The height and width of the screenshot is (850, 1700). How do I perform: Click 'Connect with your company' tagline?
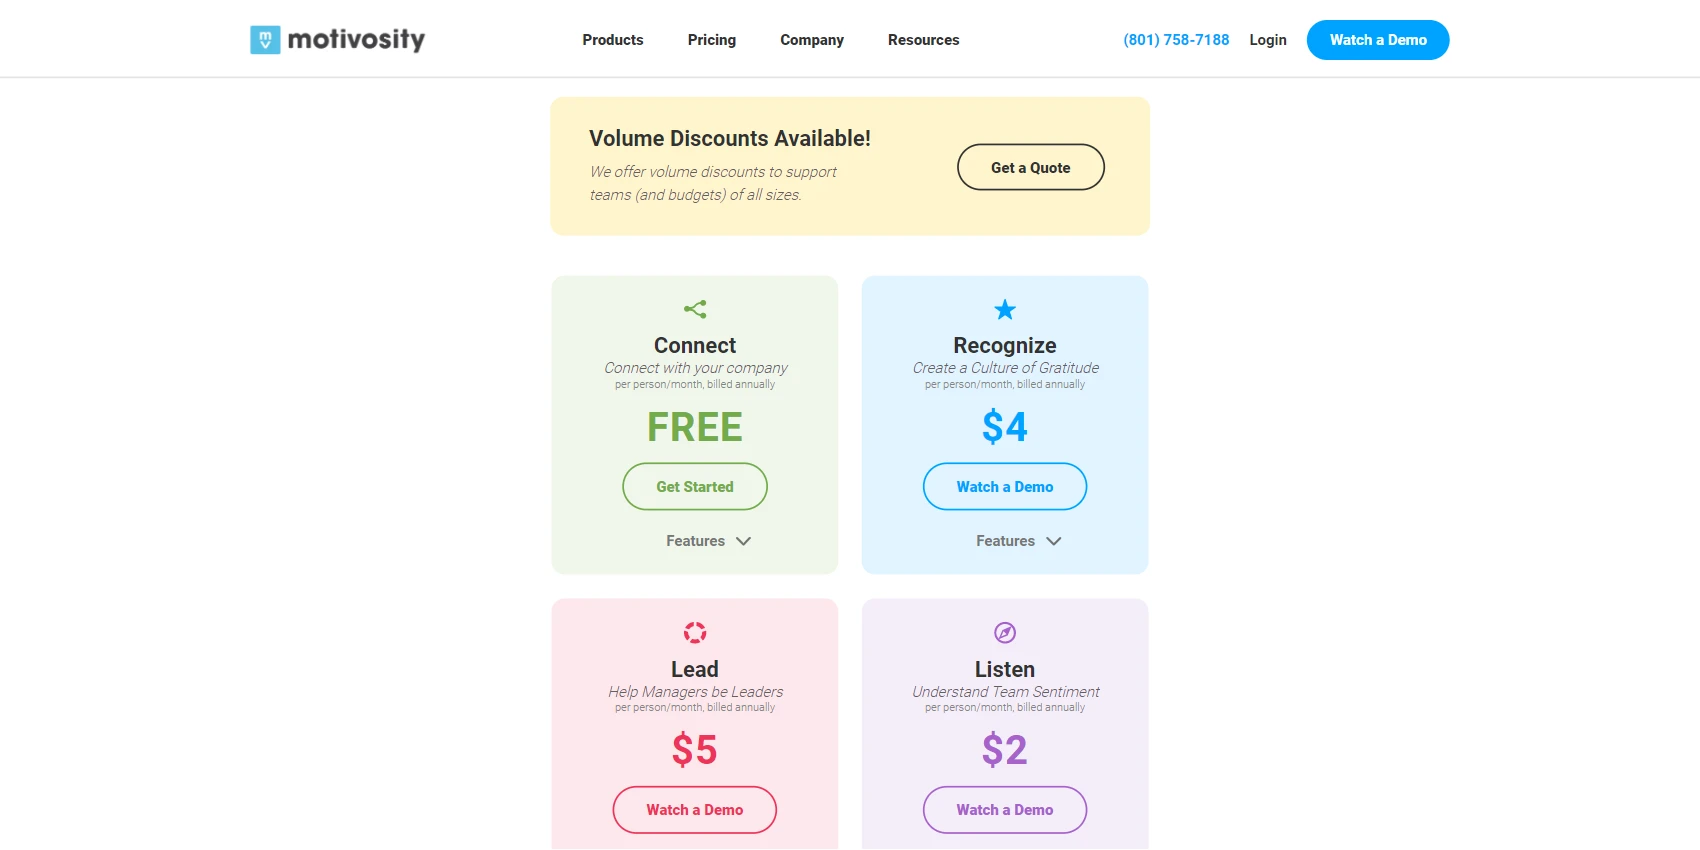(x=695, y=368)
